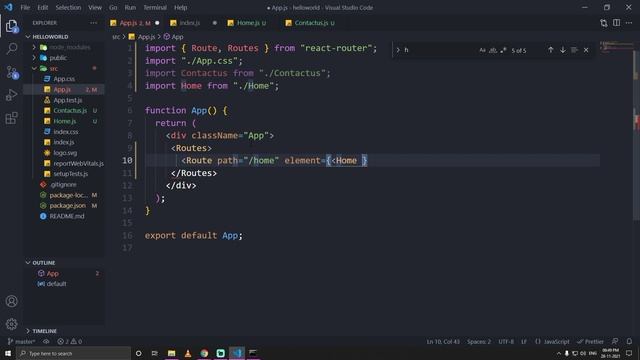
Task: Select App.js in the file tree
Action: (64, 89)
